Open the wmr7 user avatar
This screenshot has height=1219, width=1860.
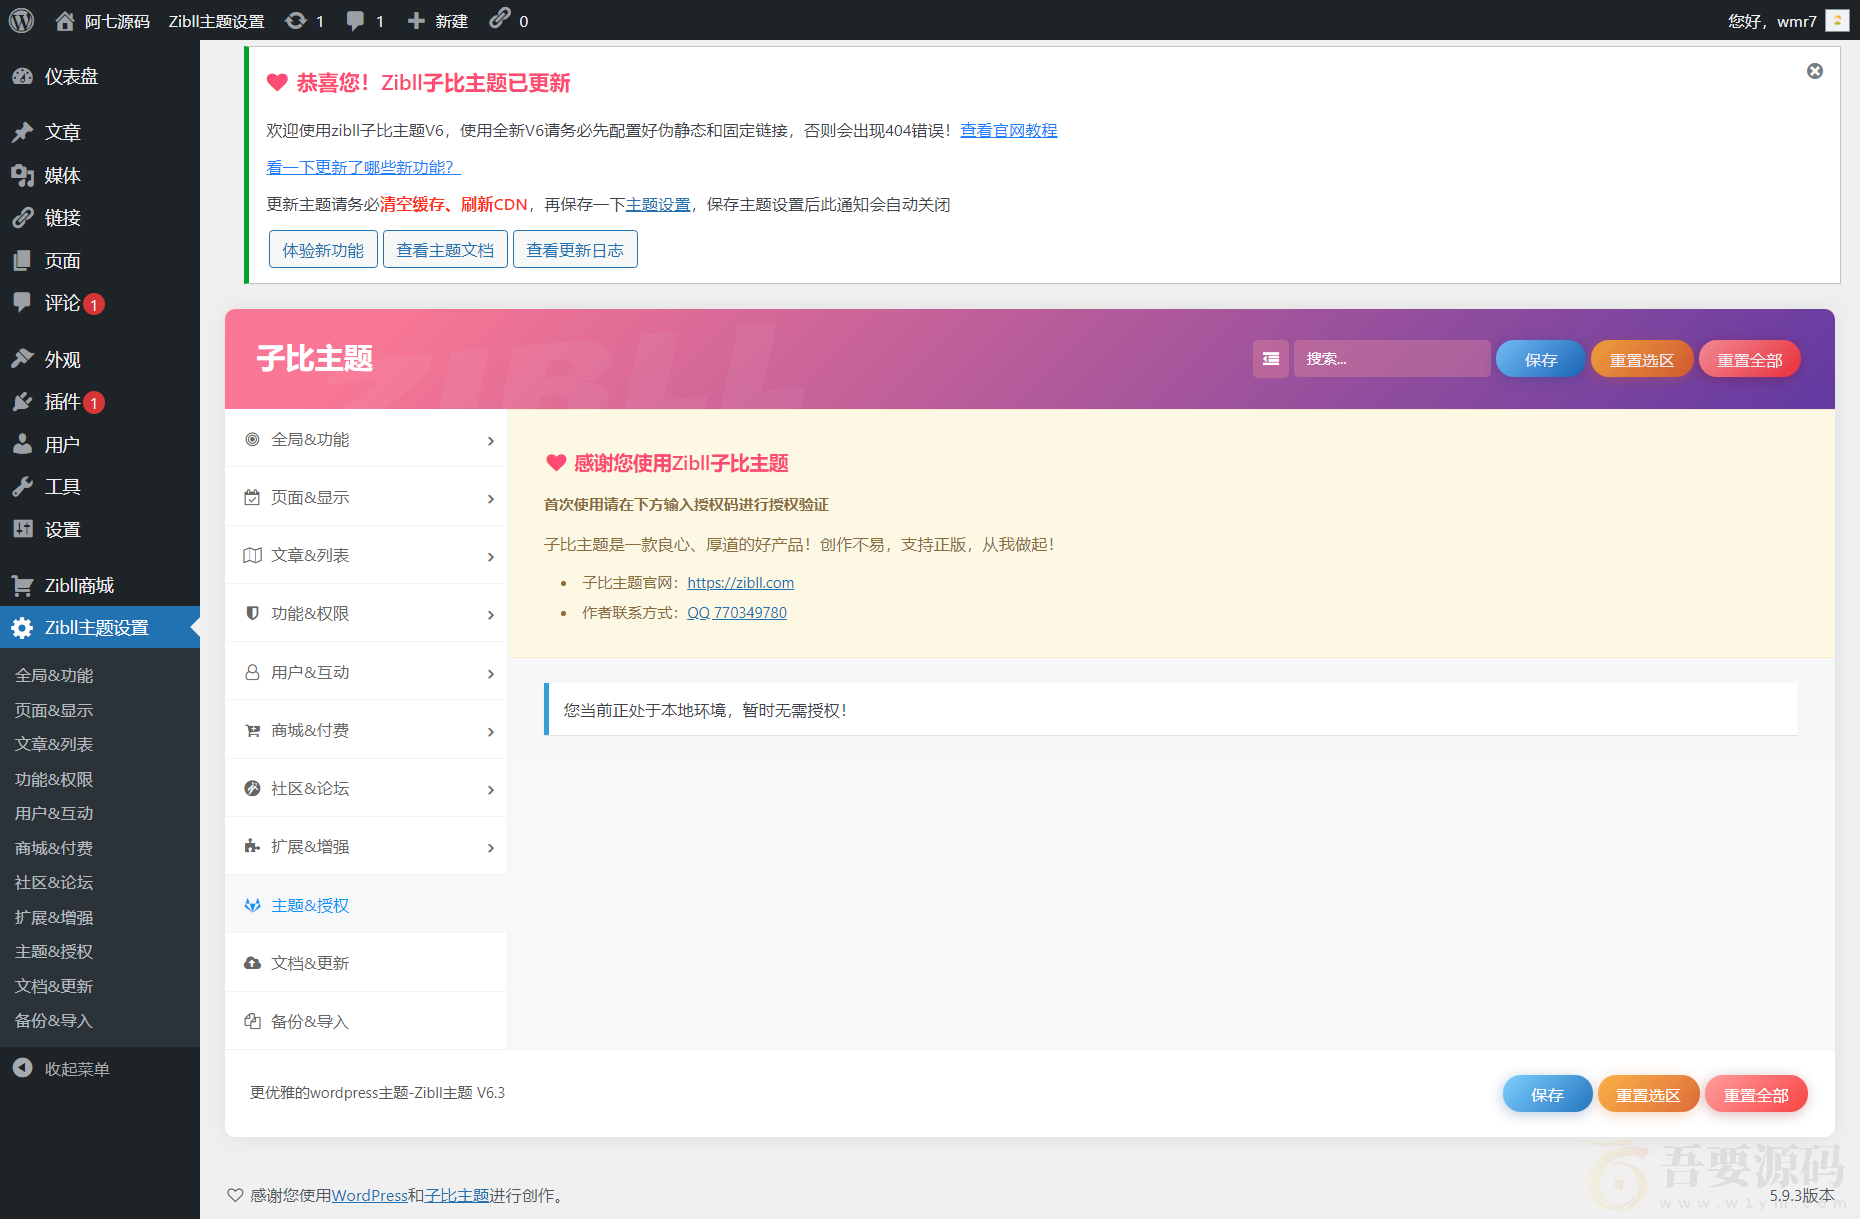coord(1837,20)
